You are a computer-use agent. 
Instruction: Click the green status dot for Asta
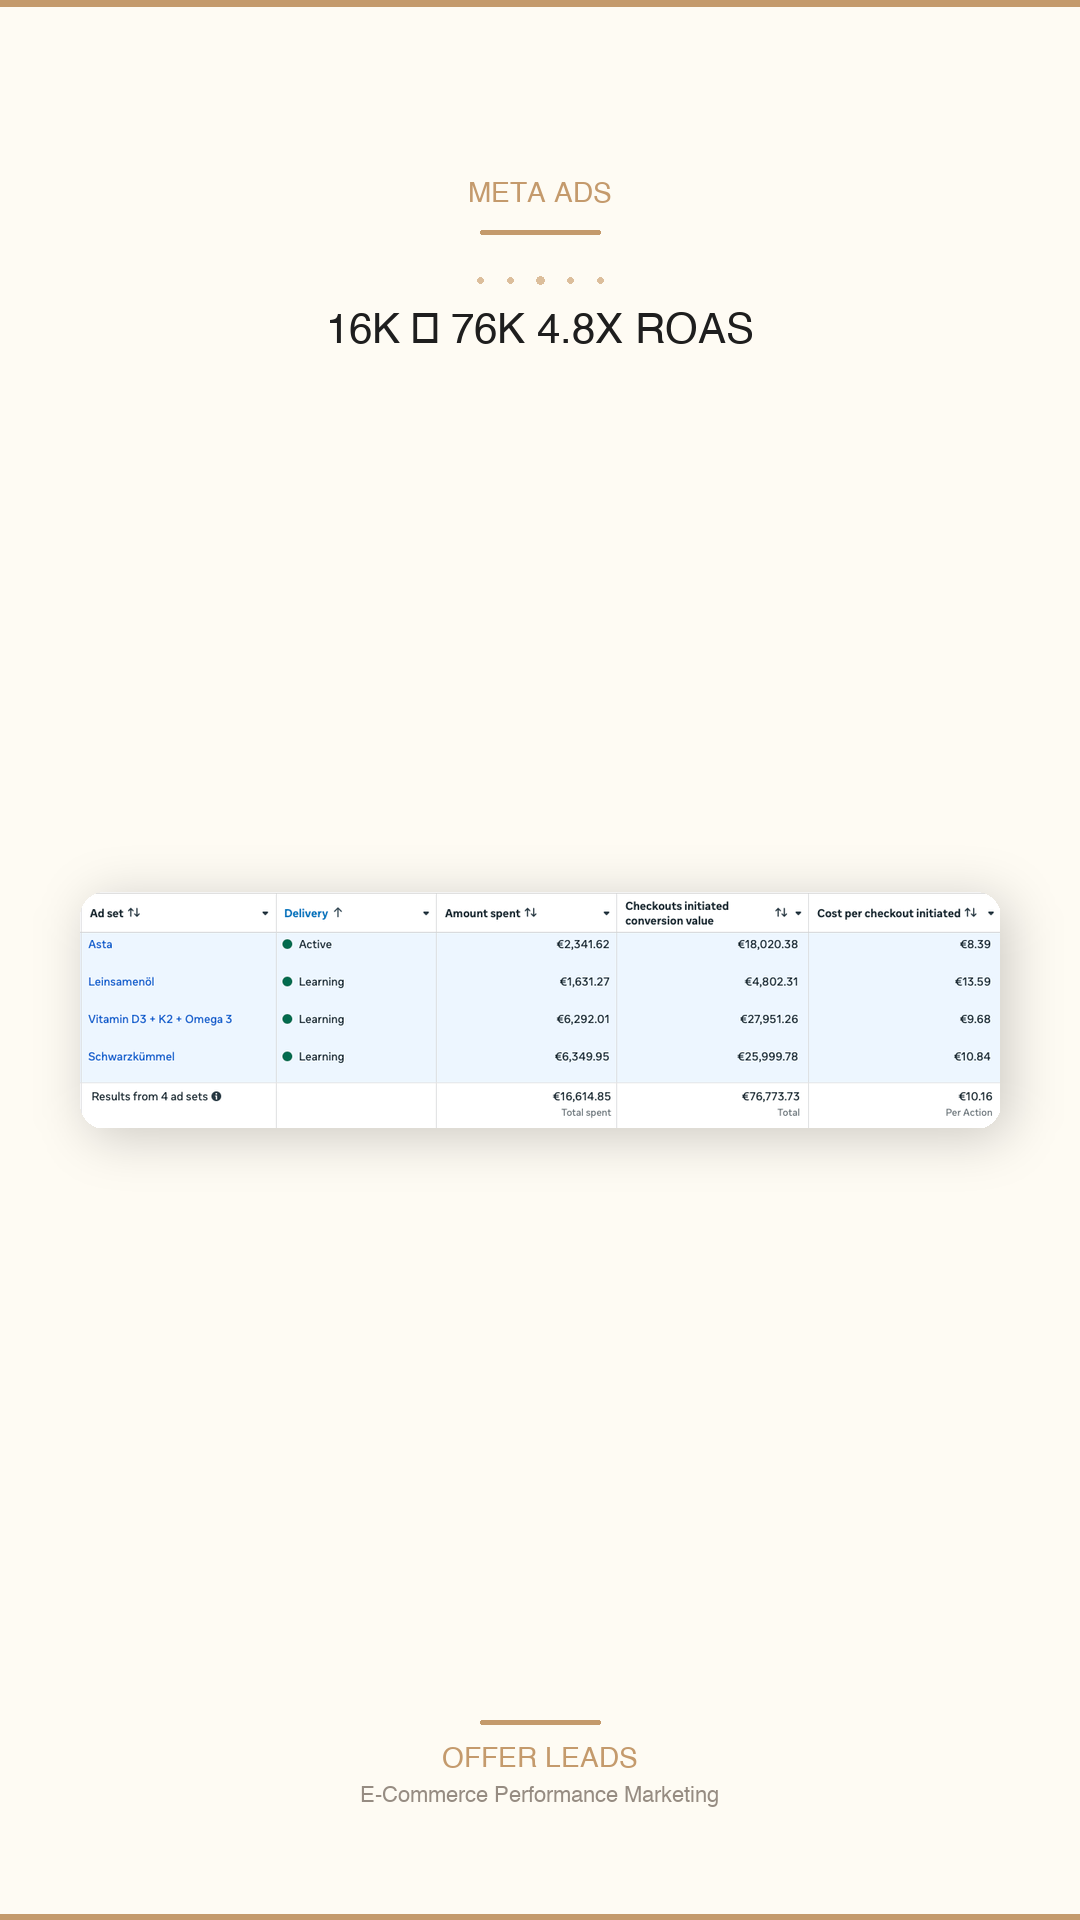coord(287,944)
